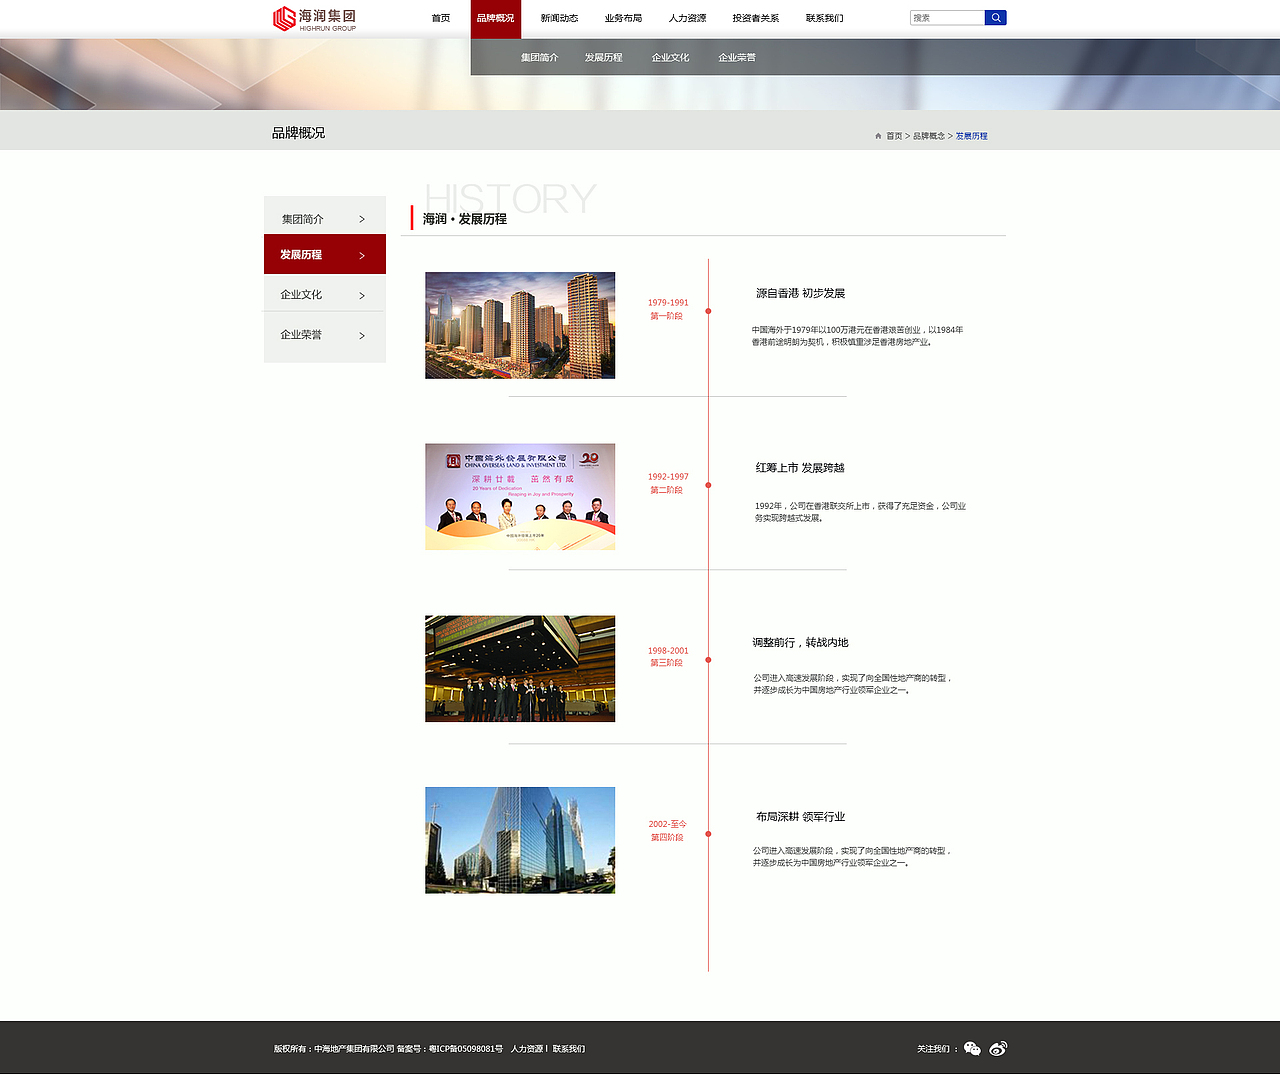Open the 首页 menu item

point(440,18)
